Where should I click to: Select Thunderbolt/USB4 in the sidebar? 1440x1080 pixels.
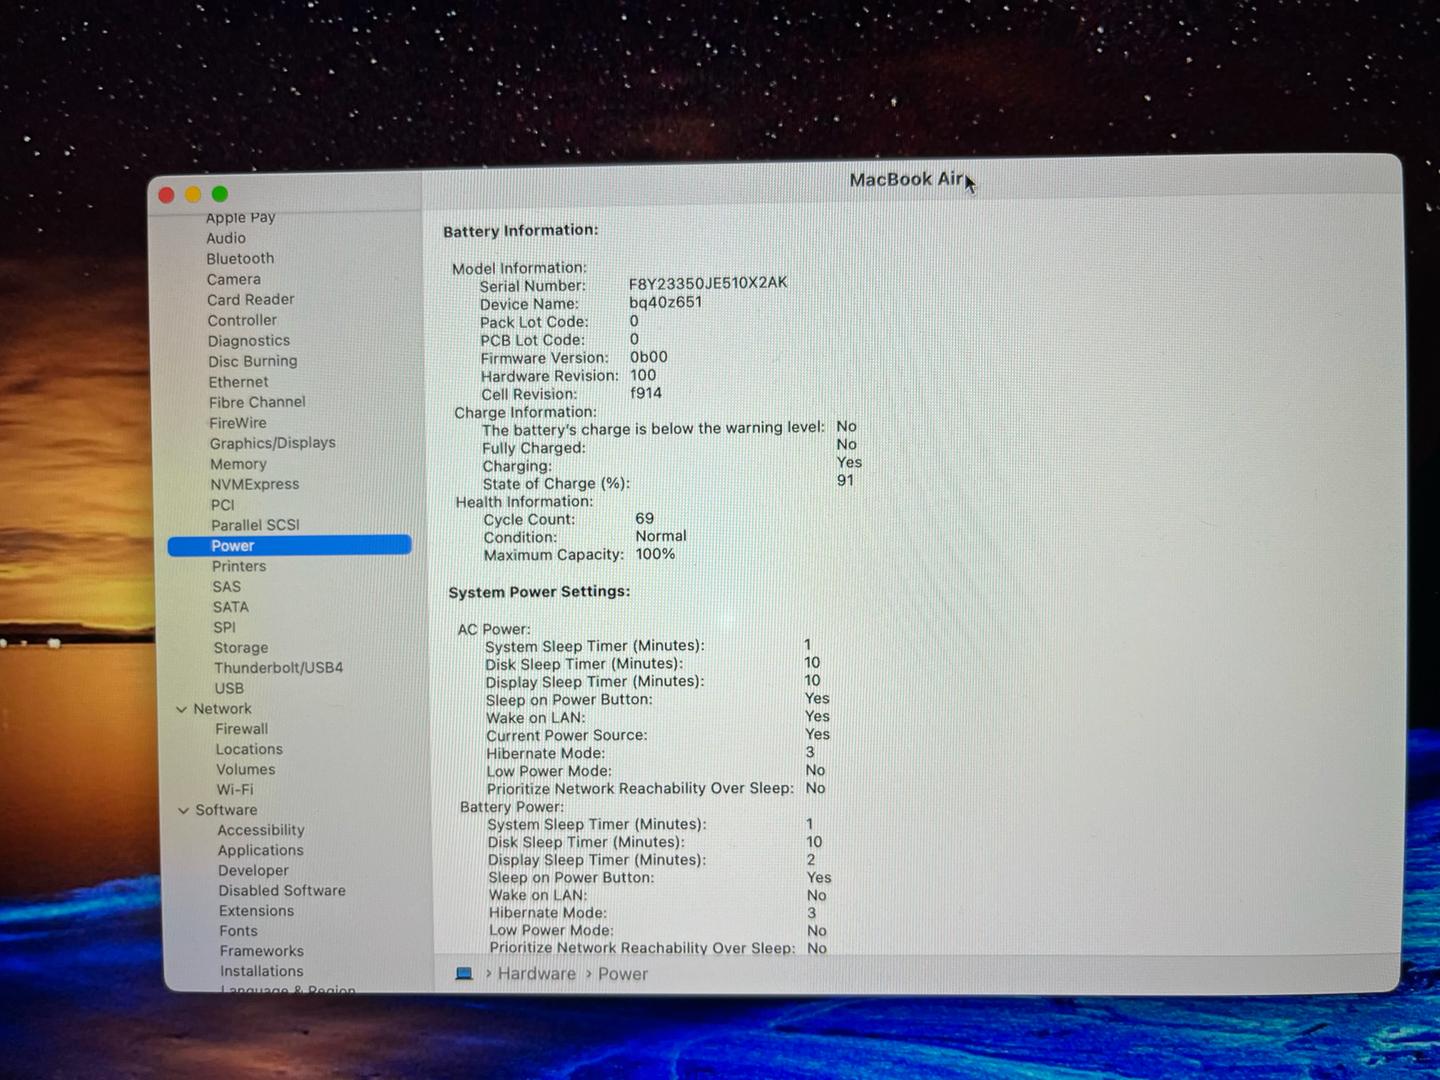click(x=278, y=668)
